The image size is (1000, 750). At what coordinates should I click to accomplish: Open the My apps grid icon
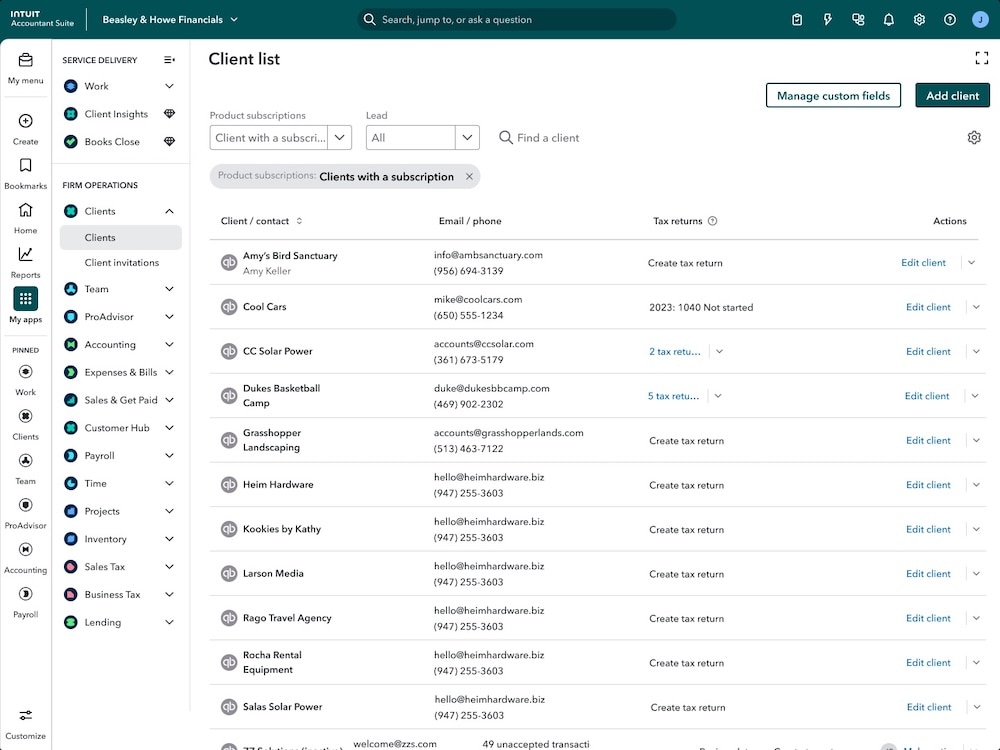click(x=24, y=298)
